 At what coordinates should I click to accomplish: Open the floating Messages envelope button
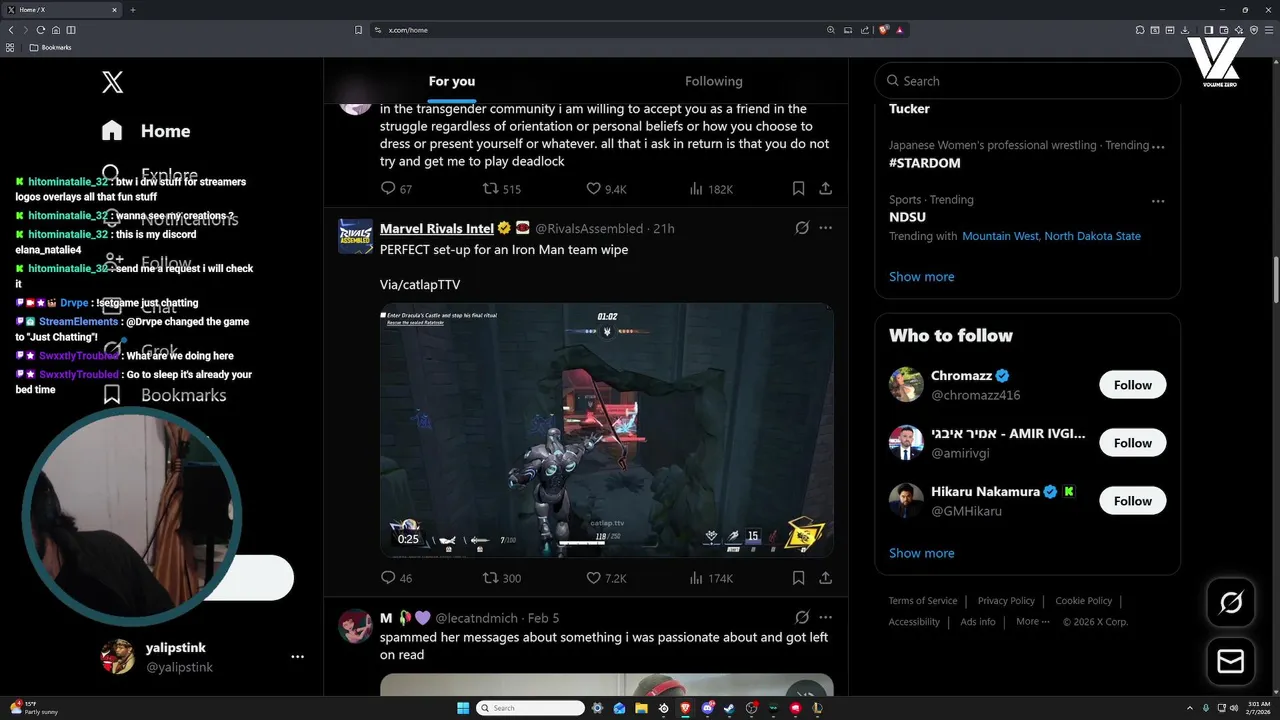pos(1231,661)
